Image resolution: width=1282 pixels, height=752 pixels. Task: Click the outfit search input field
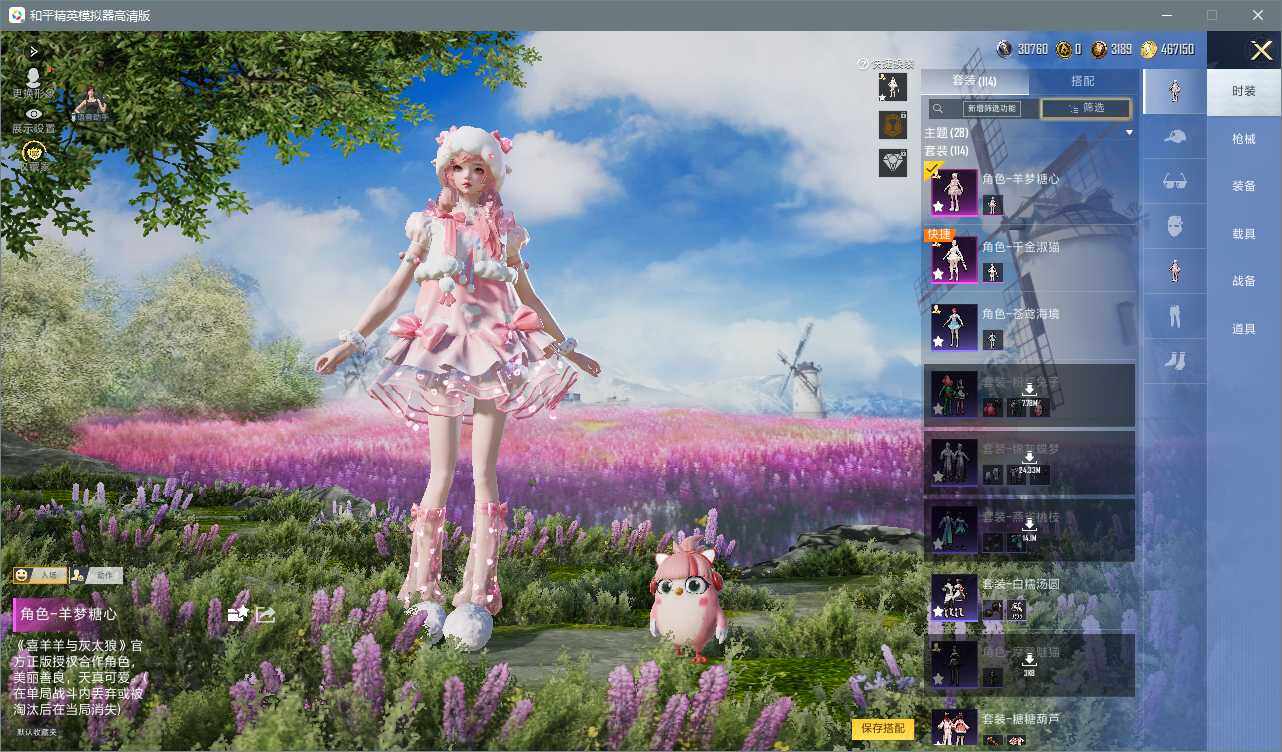tap(983, 108)
